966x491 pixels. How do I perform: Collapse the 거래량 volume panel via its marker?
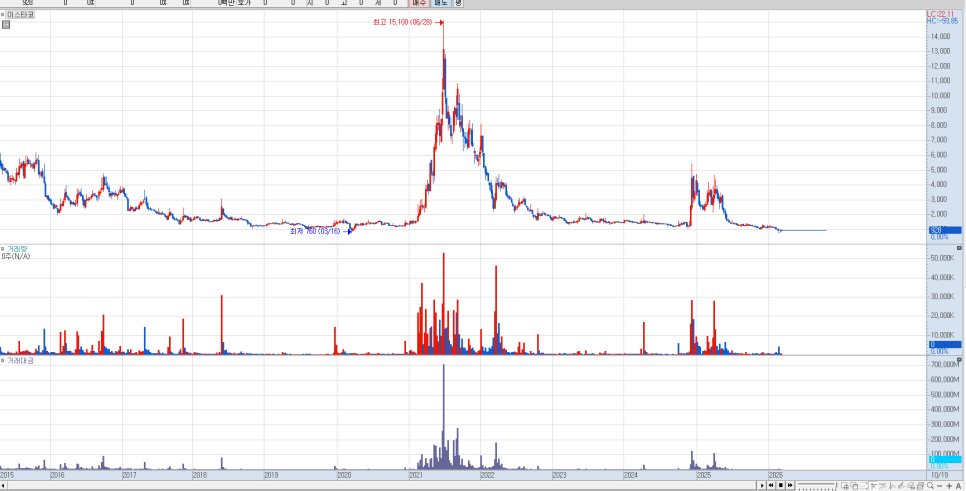click(2, 248)
